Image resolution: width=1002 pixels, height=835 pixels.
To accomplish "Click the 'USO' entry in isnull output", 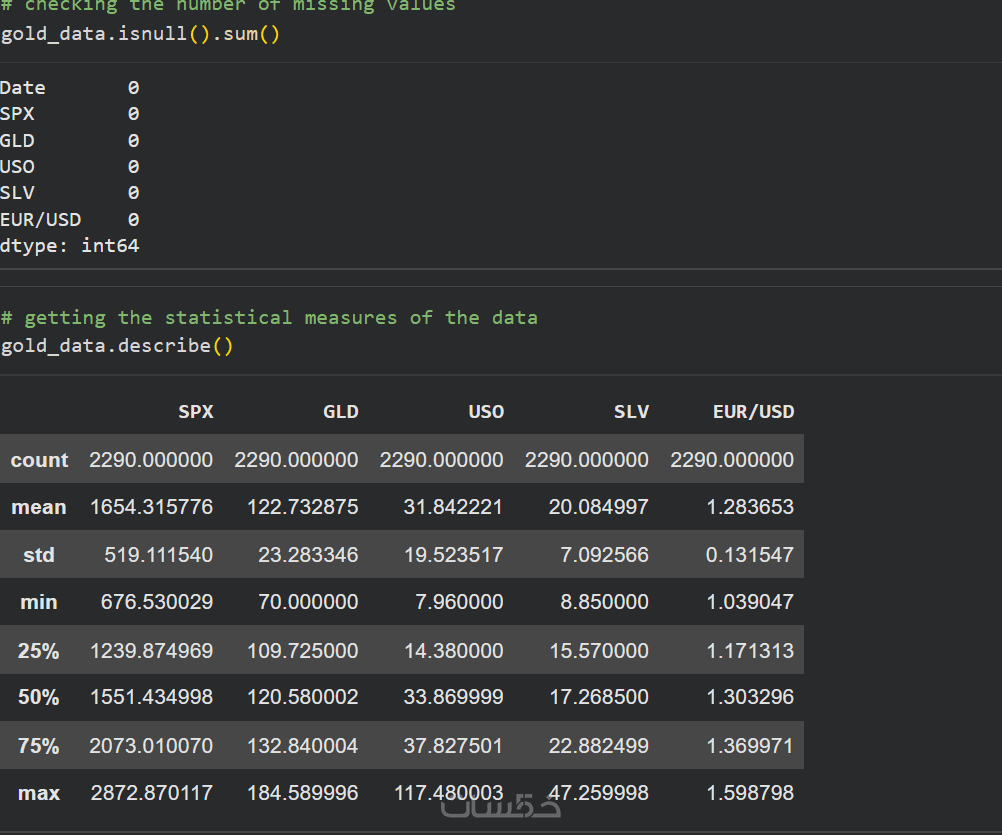I will (x=17, y=167).
